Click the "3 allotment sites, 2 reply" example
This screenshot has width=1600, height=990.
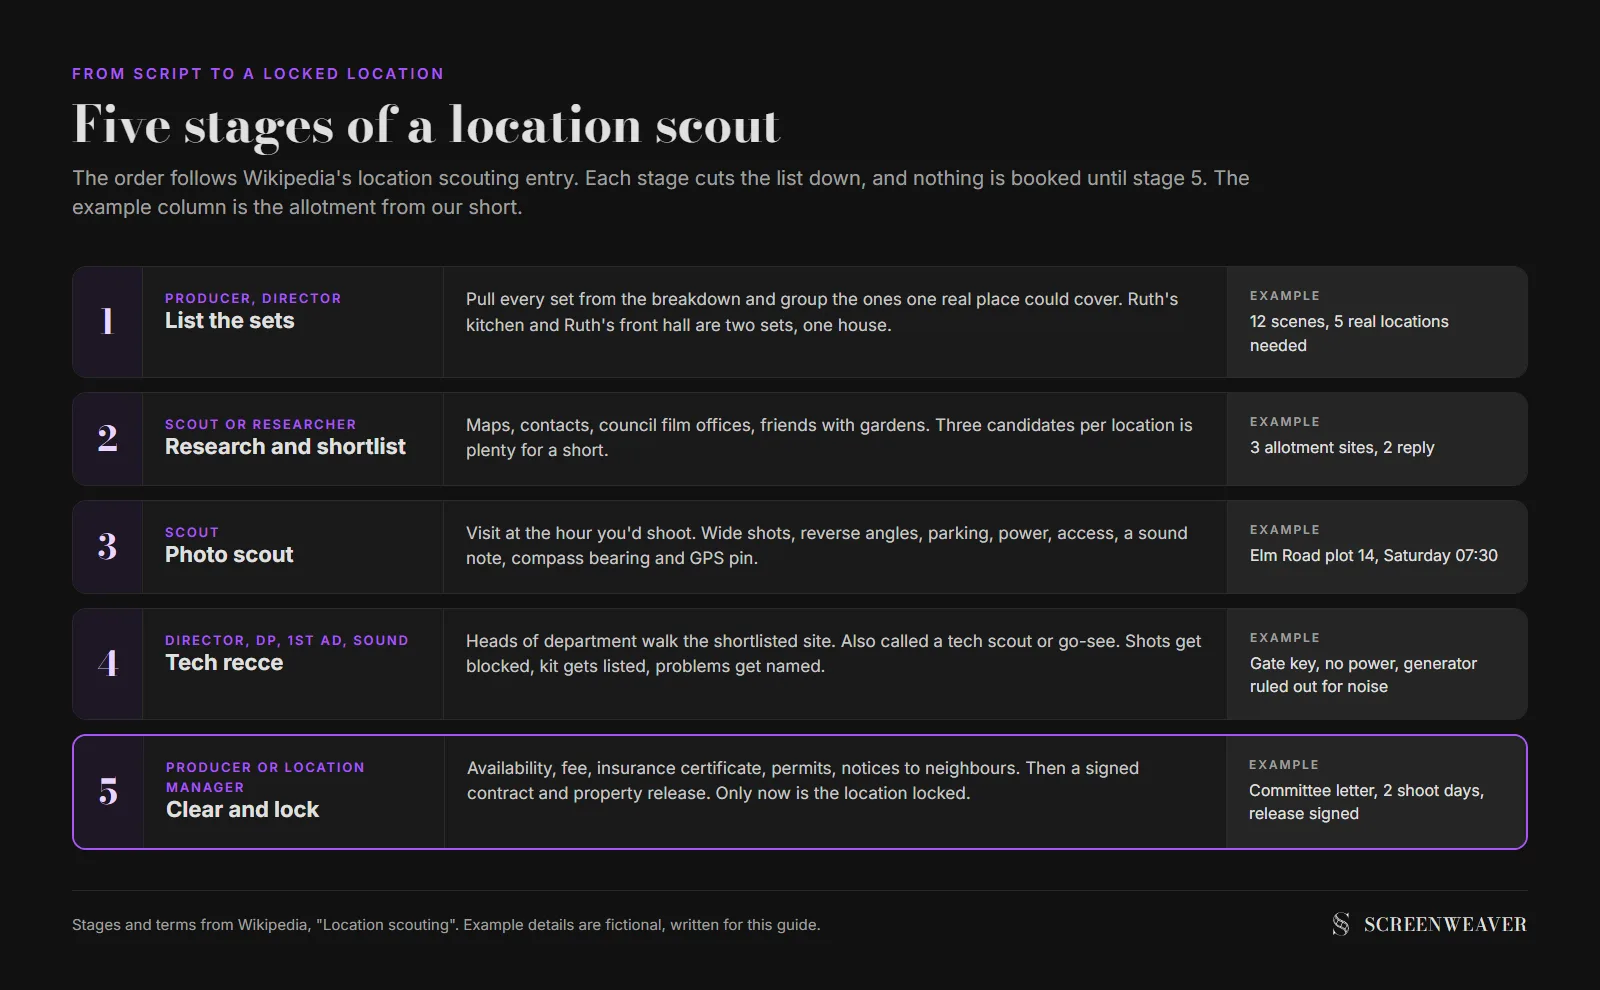tap(1342, 447)
